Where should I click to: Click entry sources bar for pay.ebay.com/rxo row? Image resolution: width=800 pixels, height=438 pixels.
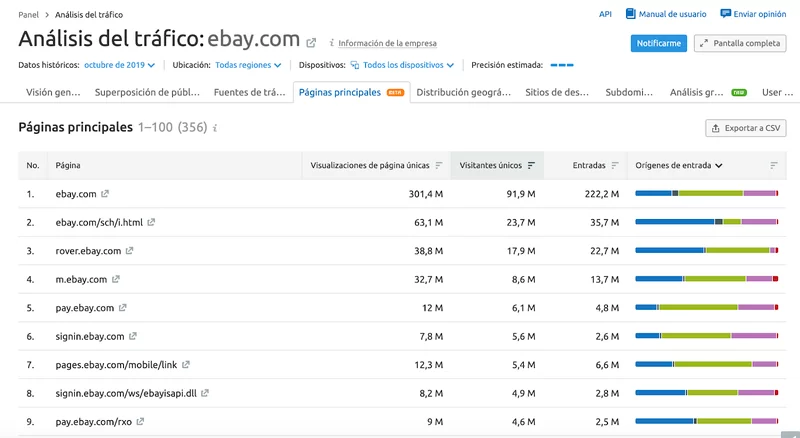tap(707, 421)
